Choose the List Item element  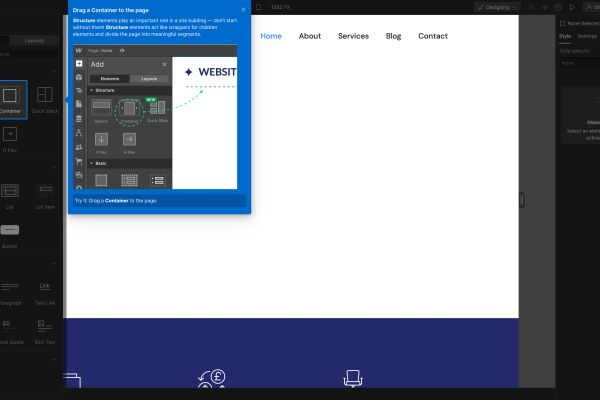click(45, 196)
